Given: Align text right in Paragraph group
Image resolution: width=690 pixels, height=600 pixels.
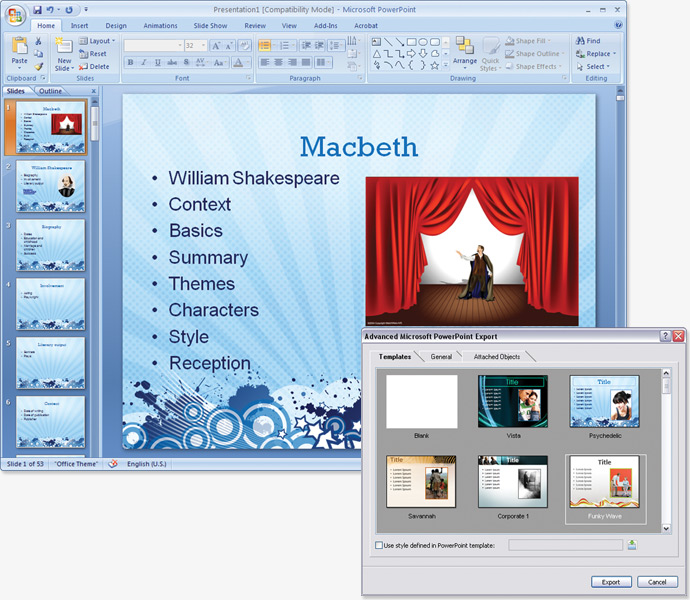Looking at the screenshot, I should pos(292,63).
